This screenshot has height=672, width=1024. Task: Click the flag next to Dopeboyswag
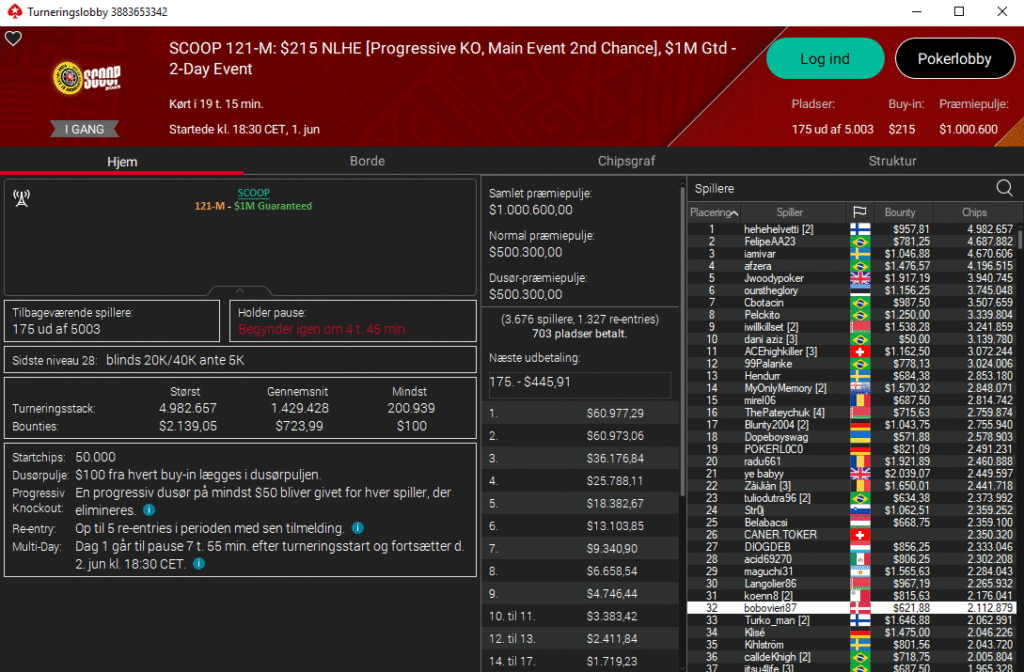click(859, 437)
